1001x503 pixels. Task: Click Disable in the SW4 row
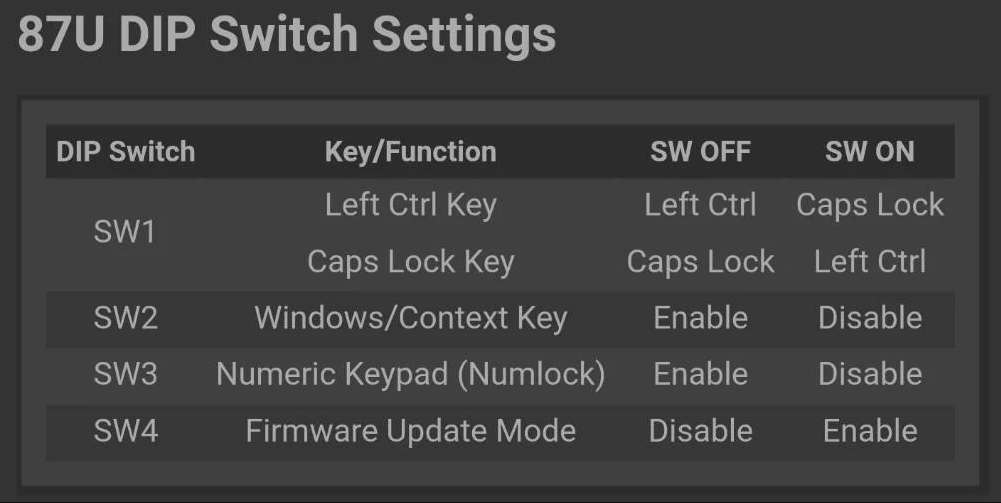[x=700, y=431]
